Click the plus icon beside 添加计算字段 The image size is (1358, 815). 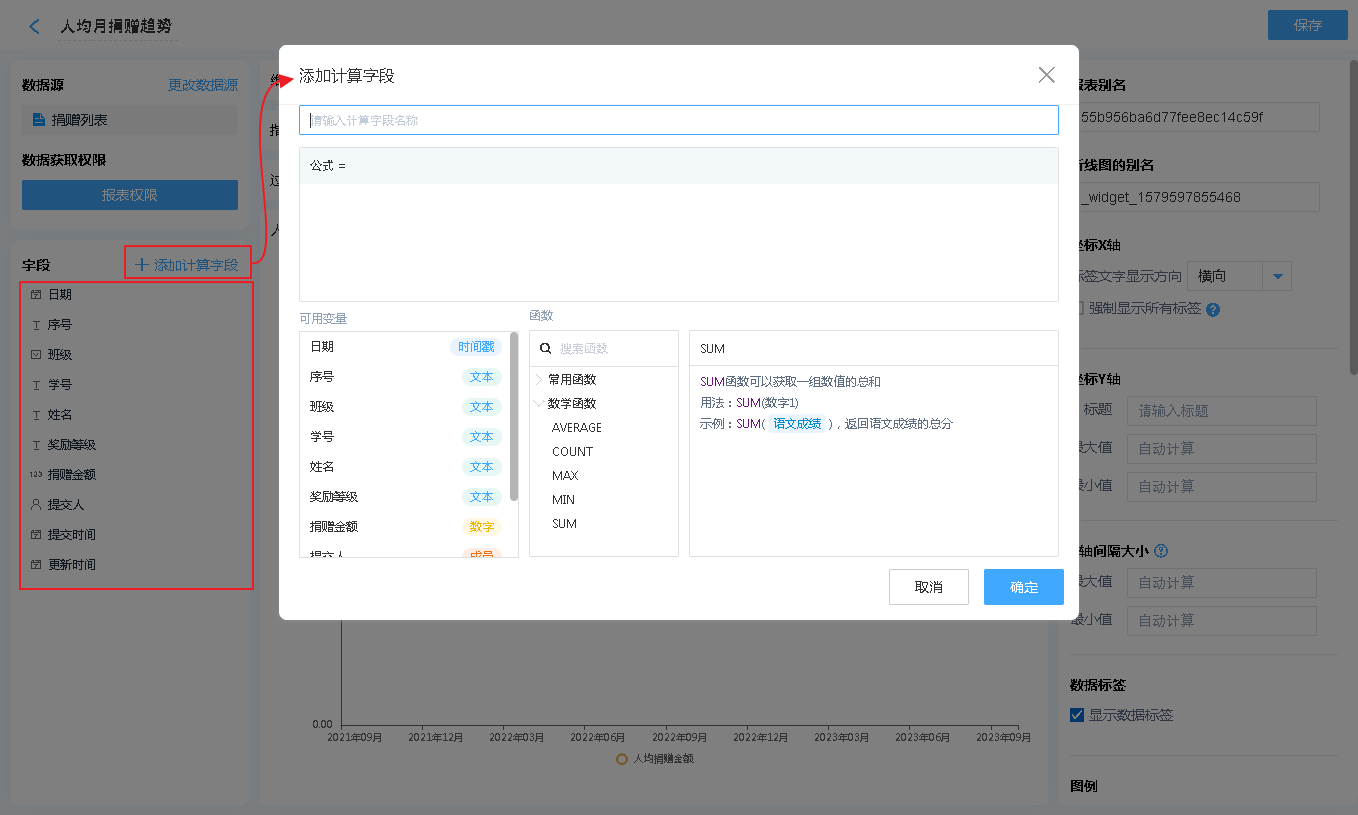pos(142,265)
